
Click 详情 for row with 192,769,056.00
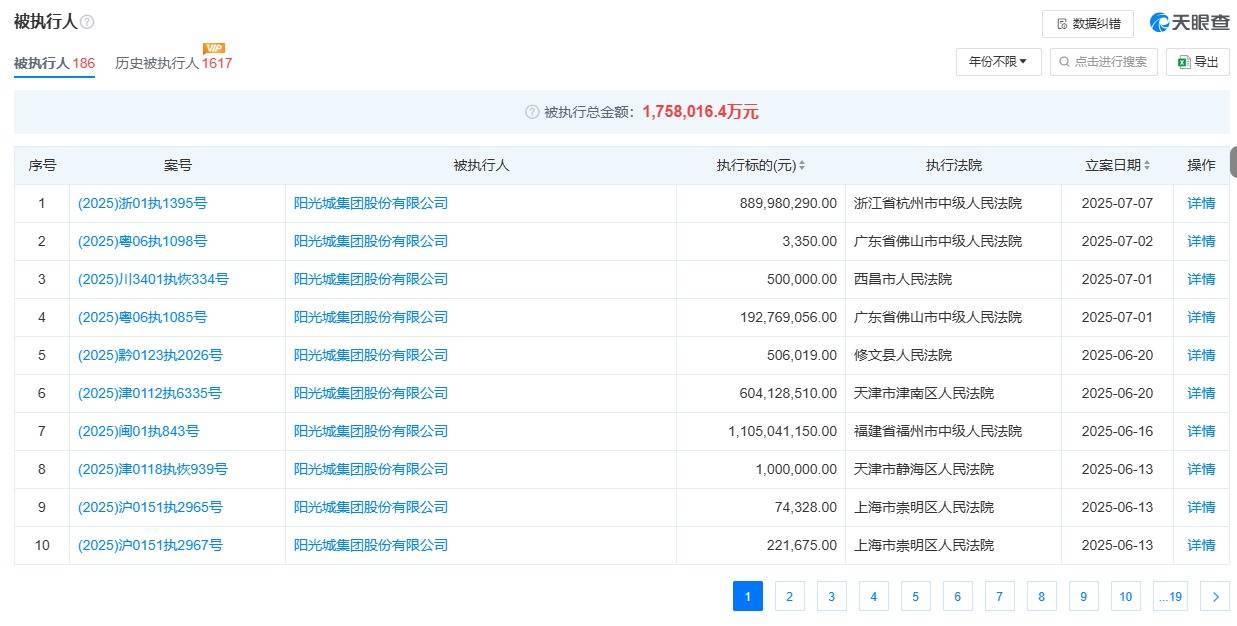point(1201,317)
